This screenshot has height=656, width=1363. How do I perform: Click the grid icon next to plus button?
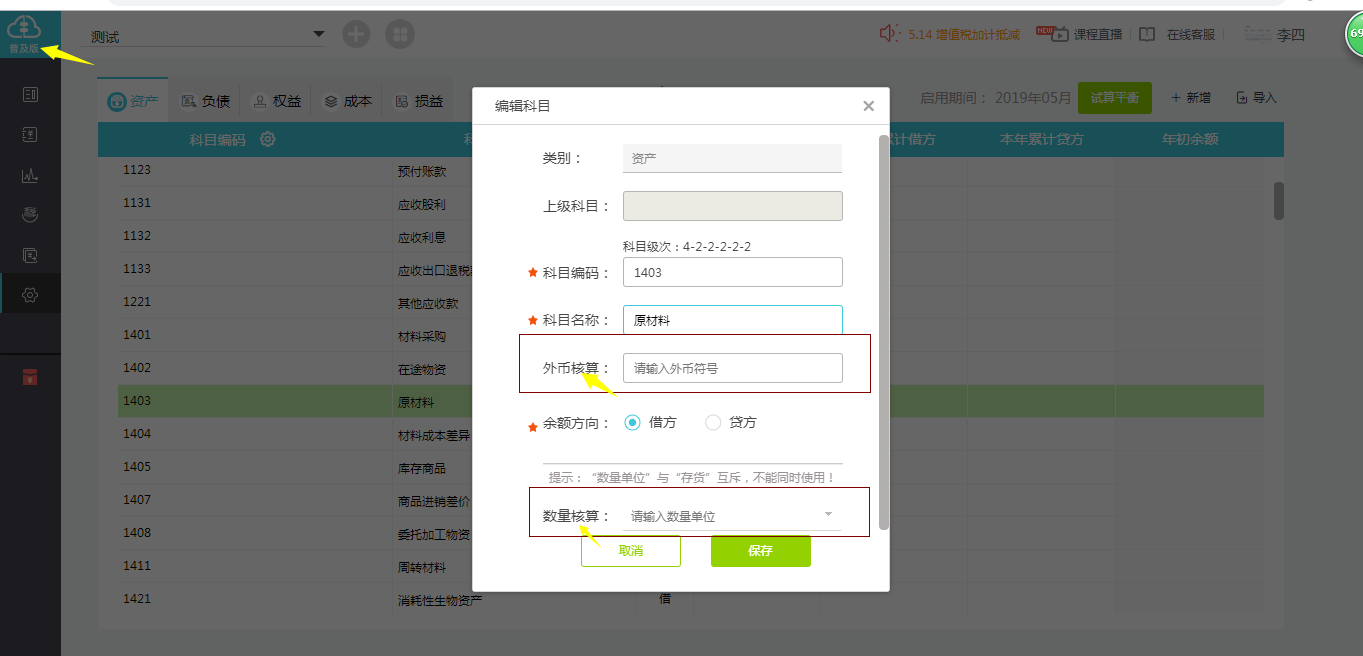point(400,35)
